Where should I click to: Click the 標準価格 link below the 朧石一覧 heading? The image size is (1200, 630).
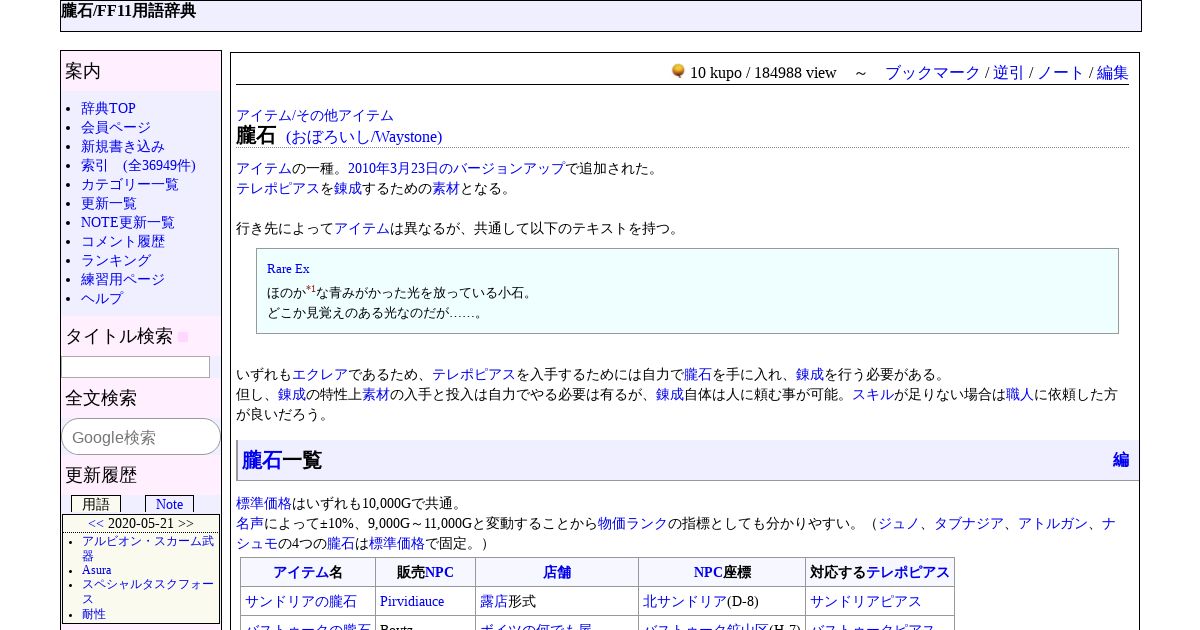pyautogui.click(x=264, y=504)
